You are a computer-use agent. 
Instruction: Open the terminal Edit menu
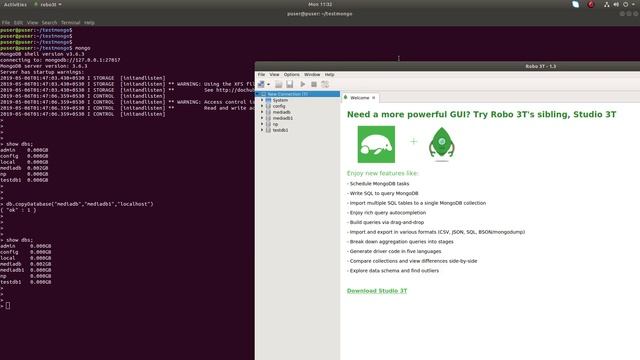(x=18, y=23)
